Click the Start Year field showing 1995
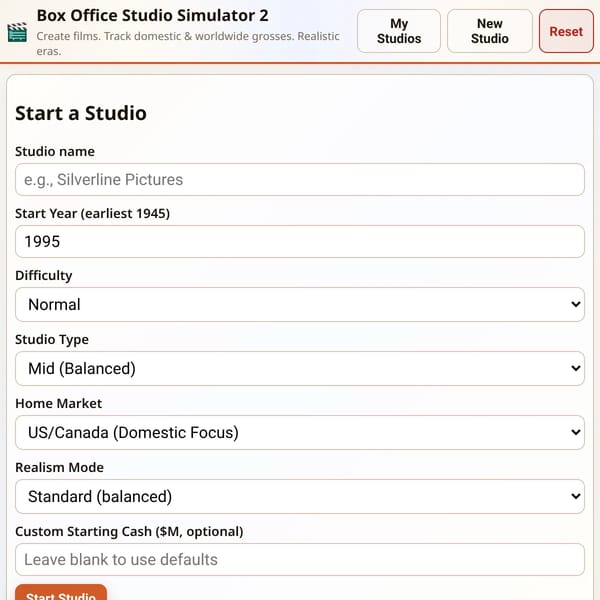The width and height of the screenshot is (600, 600). pyautogui.click(x=300, y=241)
